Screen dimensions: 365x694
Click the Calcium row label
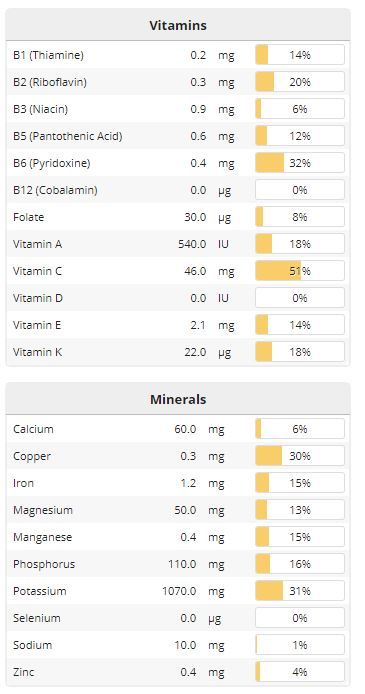(33, 429)
